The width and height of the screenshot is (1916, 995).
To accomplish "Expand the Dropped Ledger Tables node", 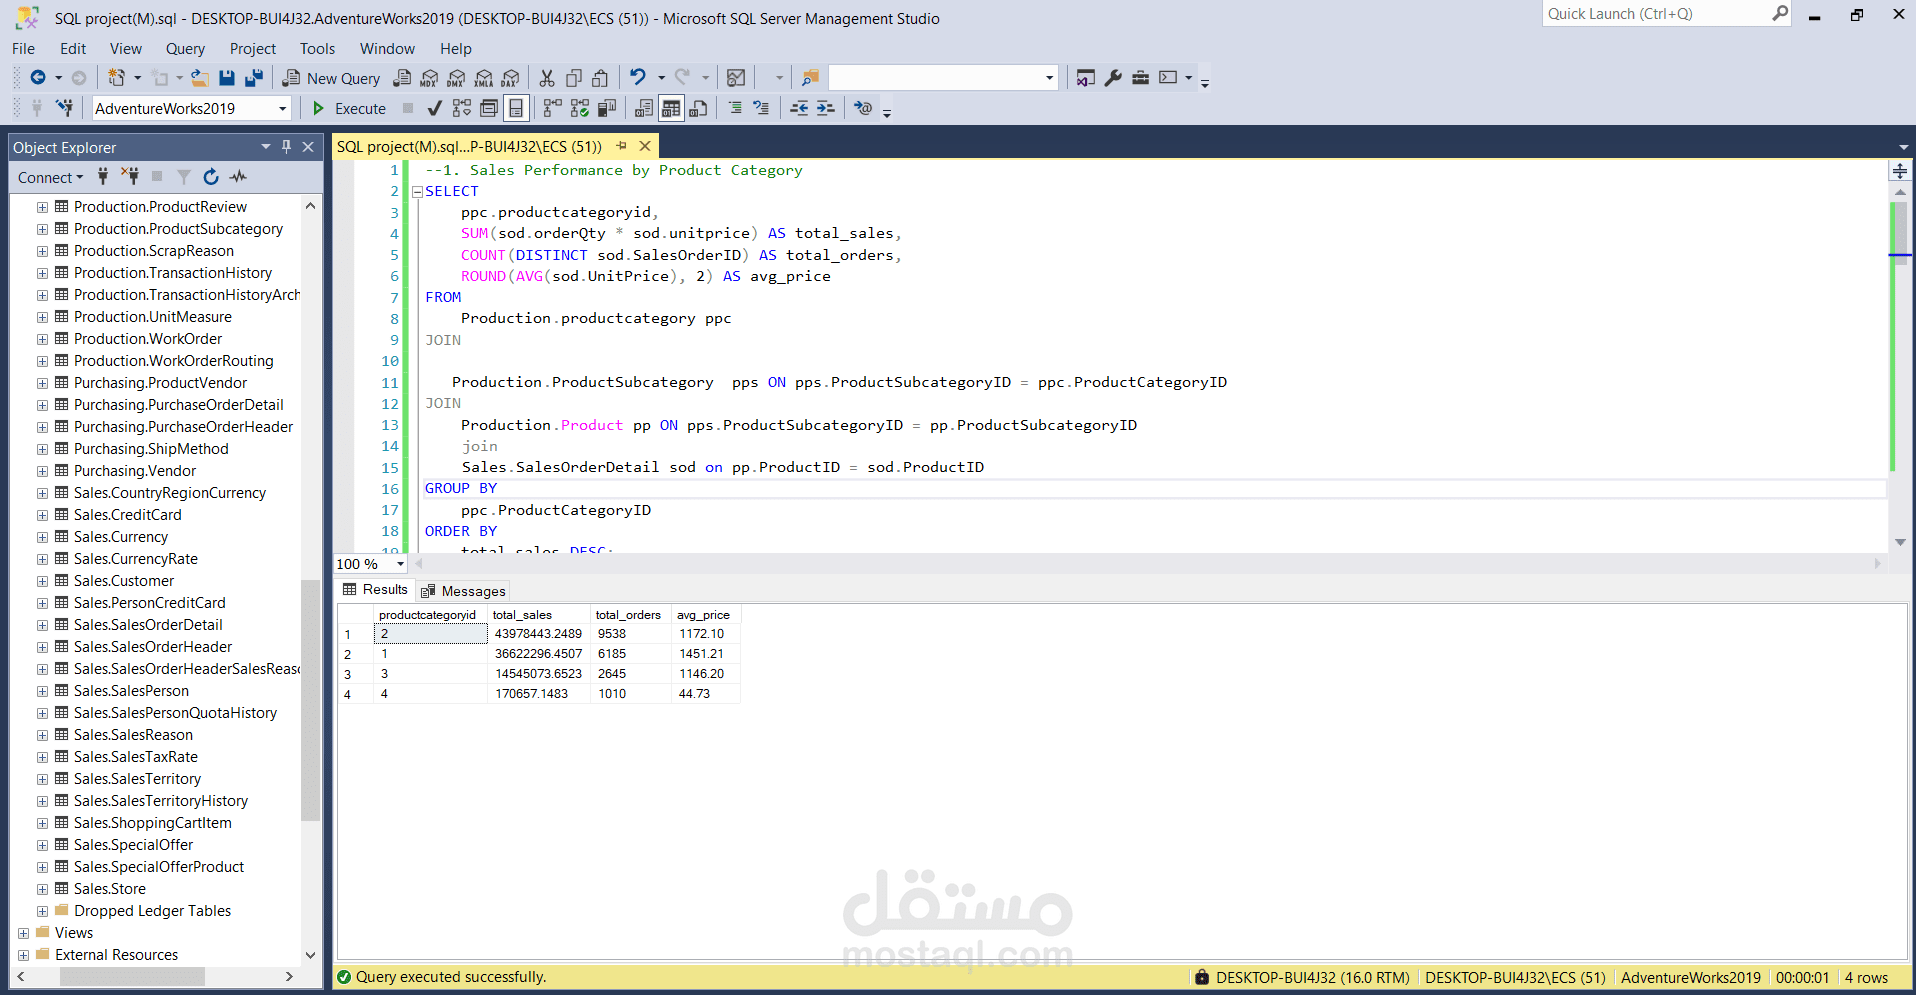I will 42,911.
